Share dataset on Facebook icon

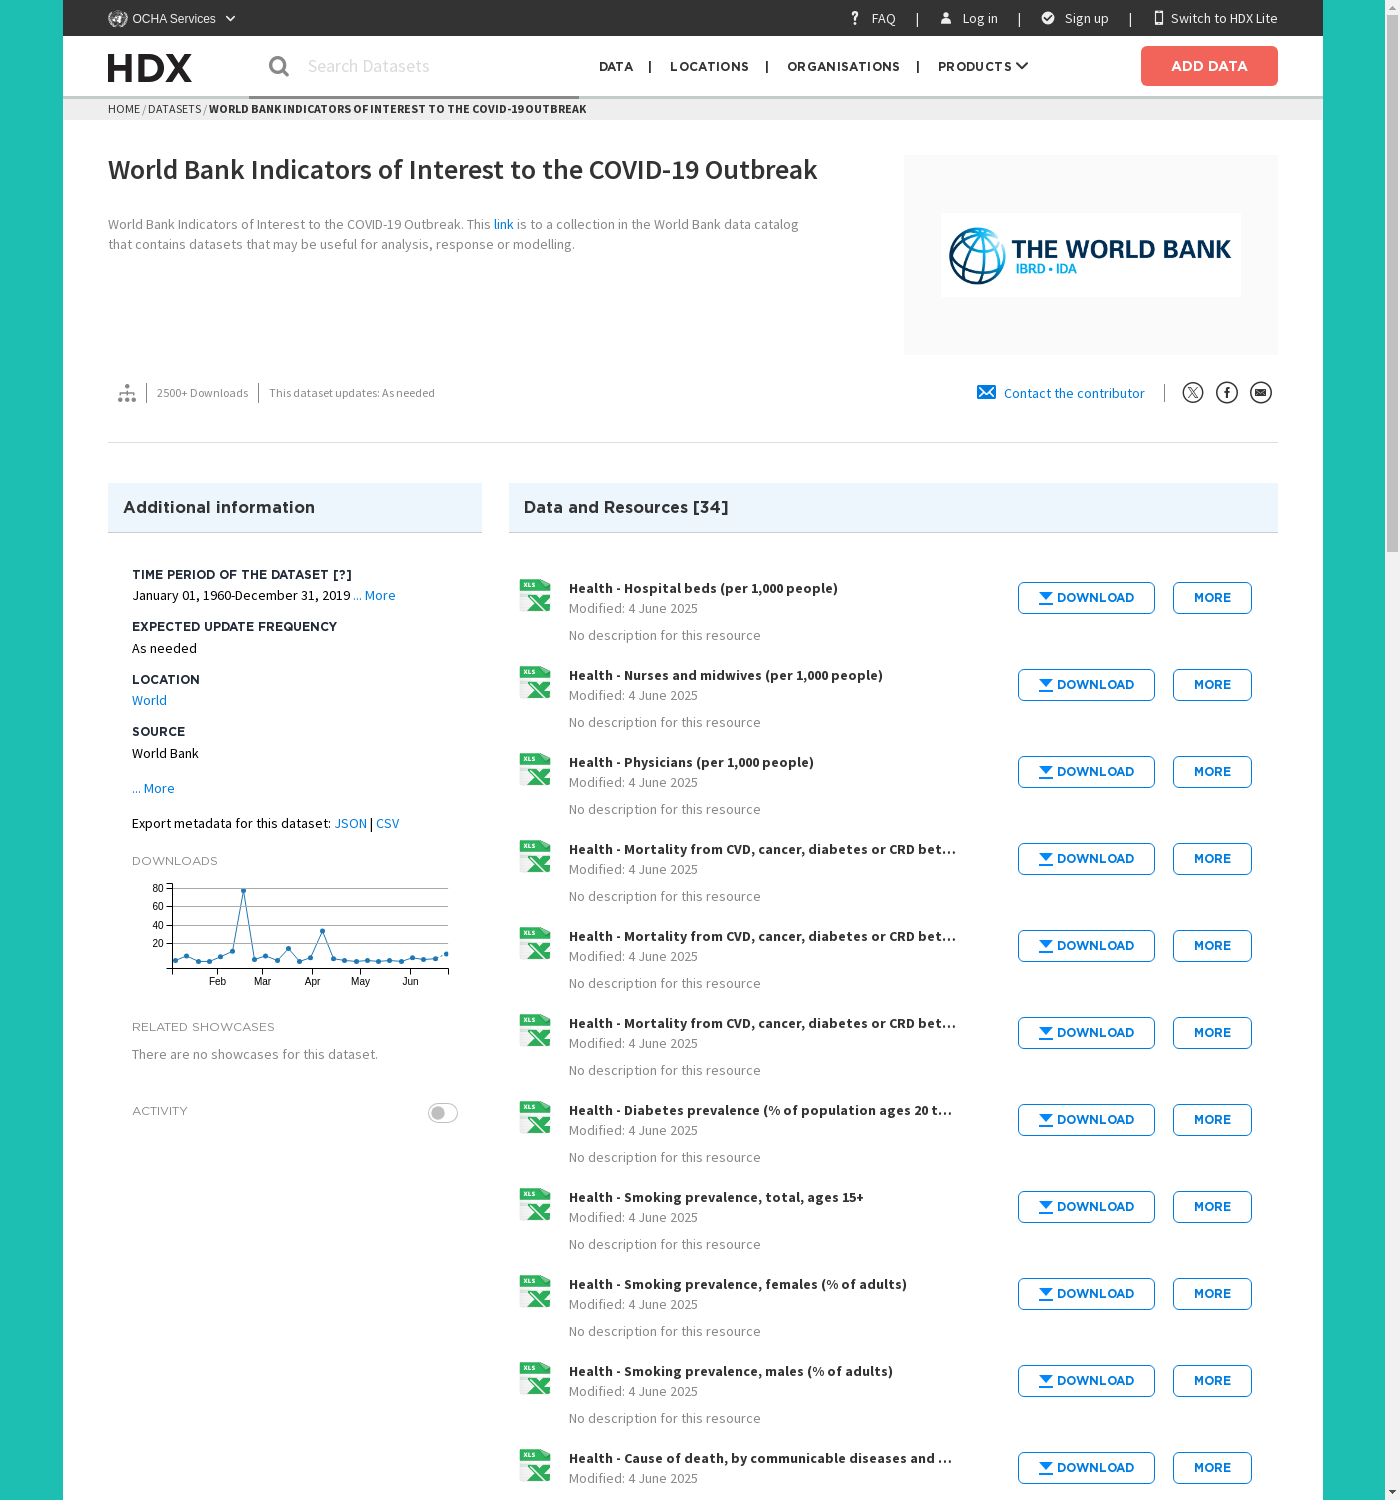(1227, 393)
